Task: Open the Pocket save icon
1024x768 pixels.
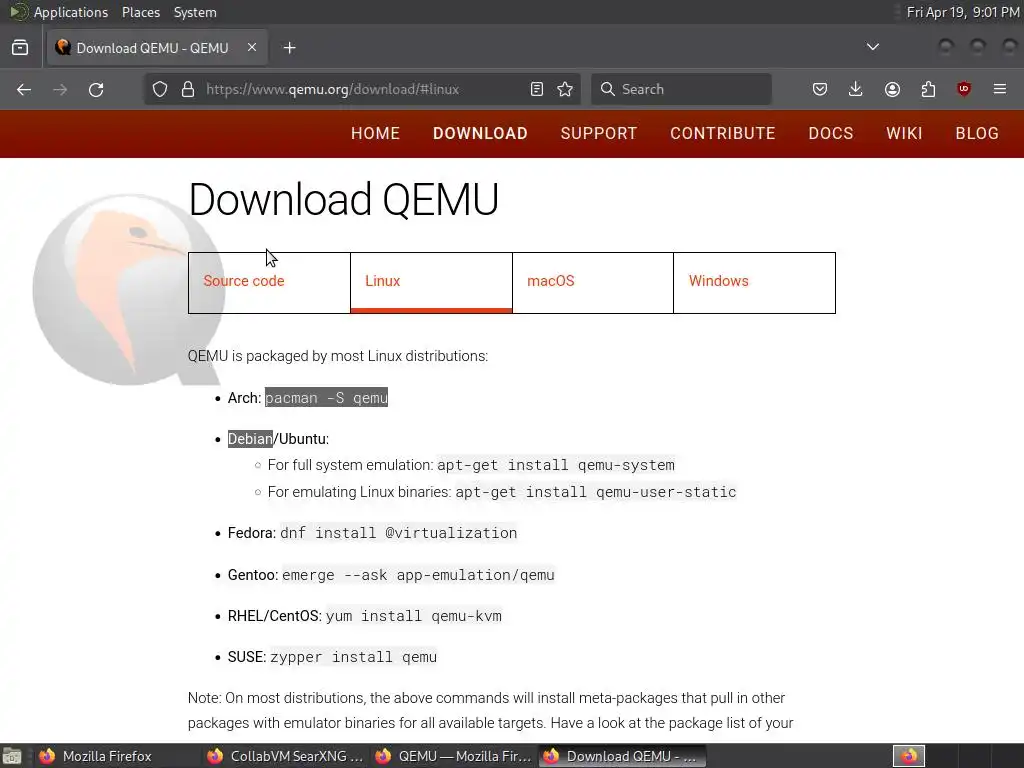Action: coord(820,89)
